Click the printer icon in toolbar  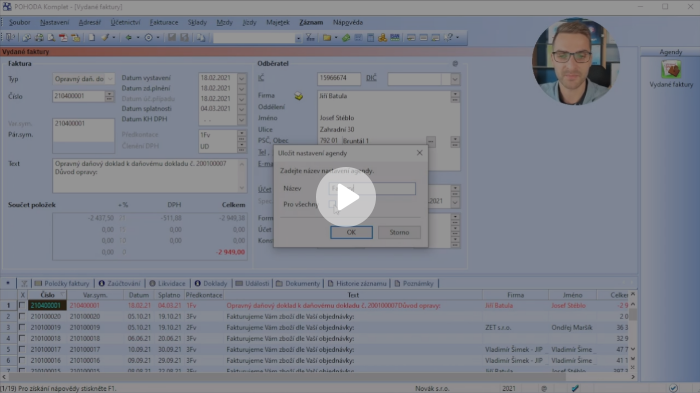tap(39, 38)
